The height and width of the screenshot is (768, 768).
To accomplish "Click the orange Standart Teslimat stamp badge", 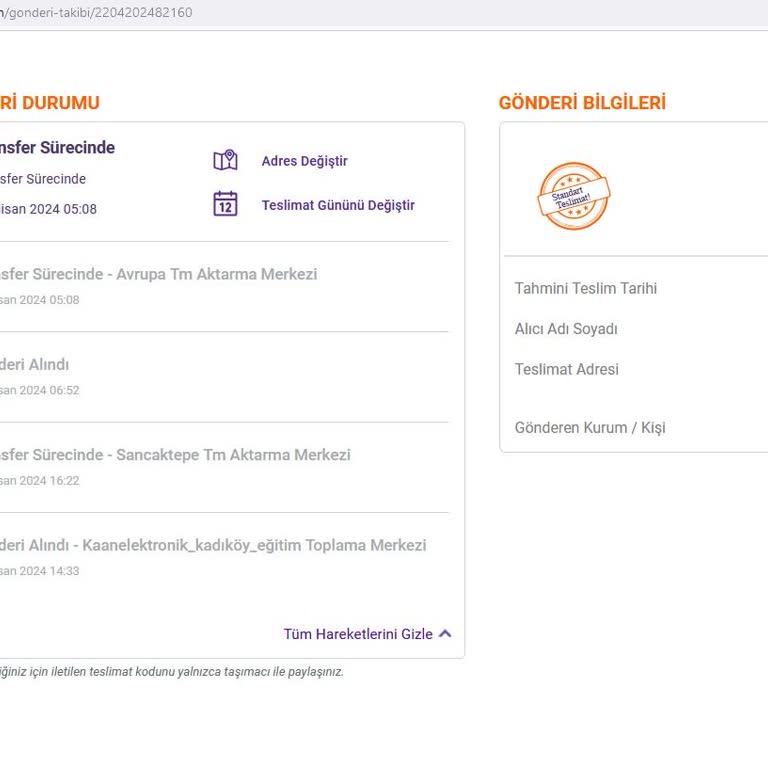I will pos(573,196).
